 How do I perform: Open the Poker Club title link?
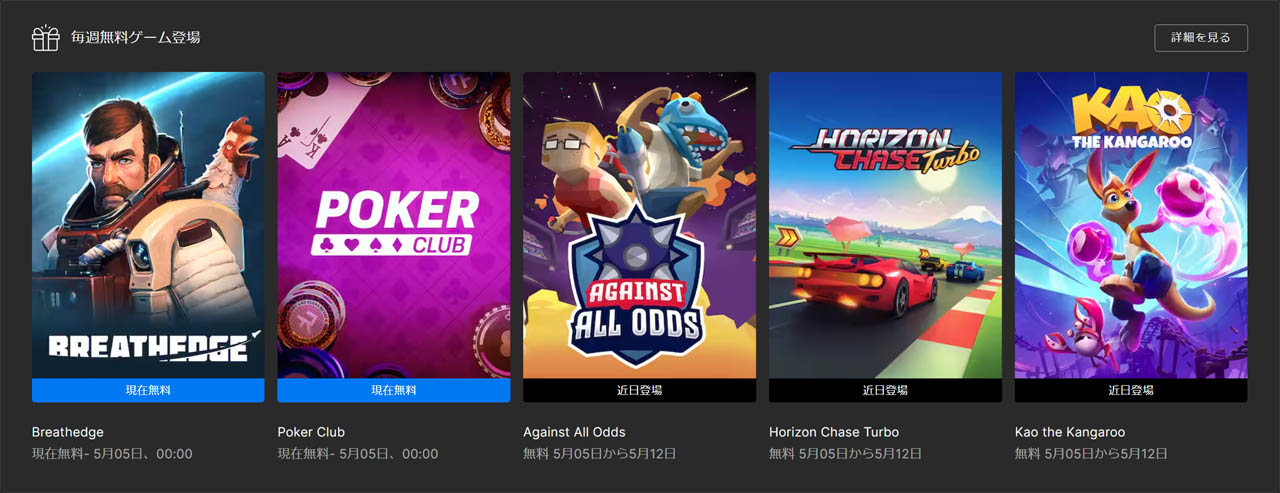pyautogui.click(x=311, y=432)
